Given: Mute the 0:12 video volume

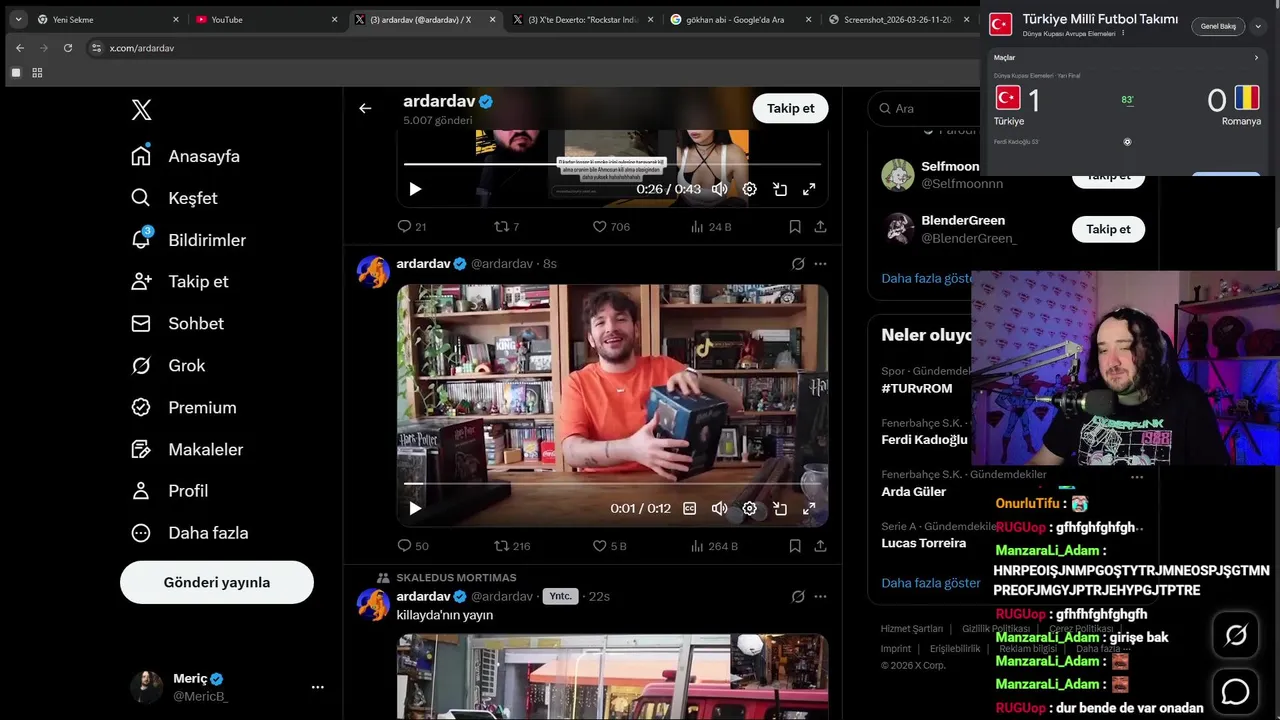Looking at the screenshot, I should [x=719, y=508].
